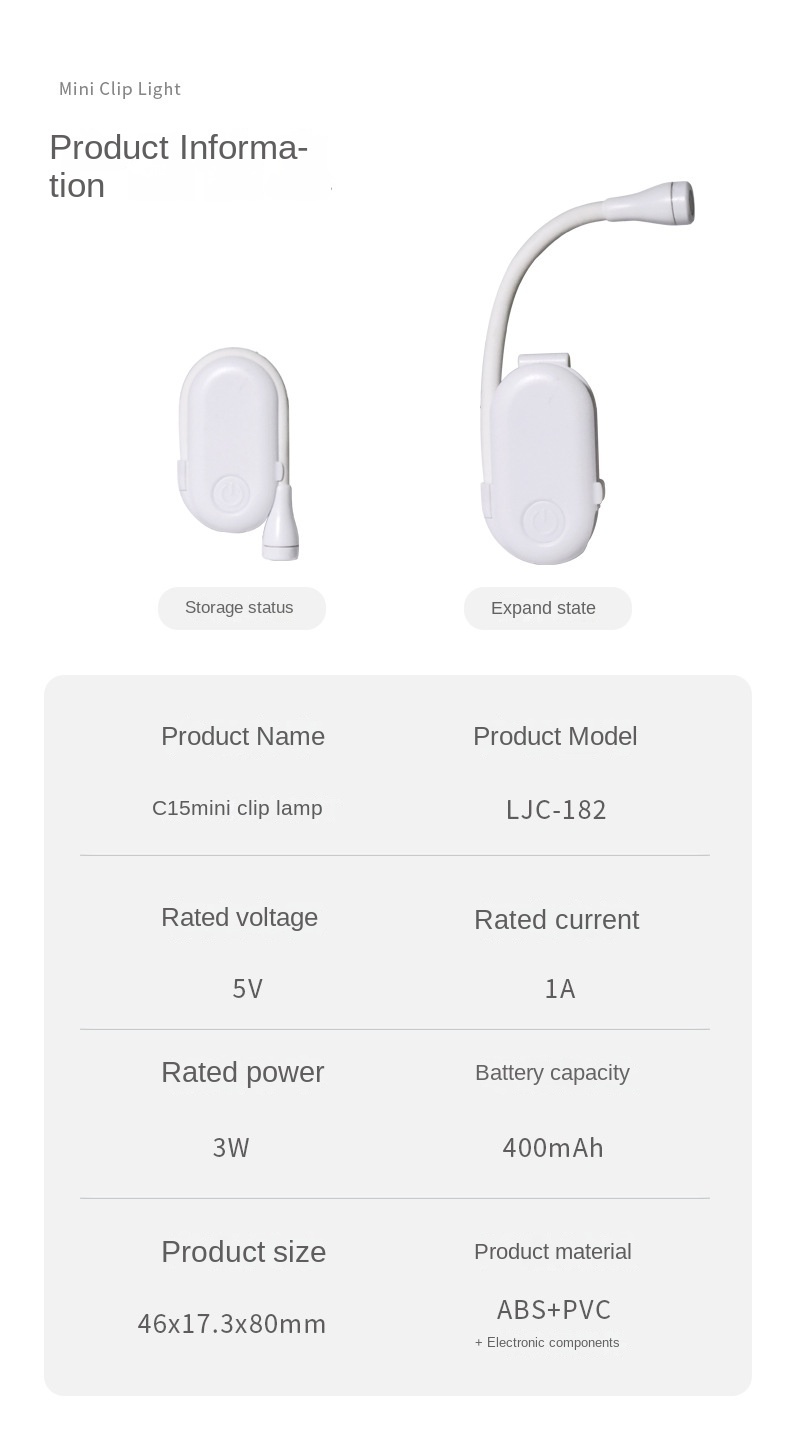The height and width of the screenshot is (1442, 790).
Task: Click the "Product size" label
Action: point(244,1252)
